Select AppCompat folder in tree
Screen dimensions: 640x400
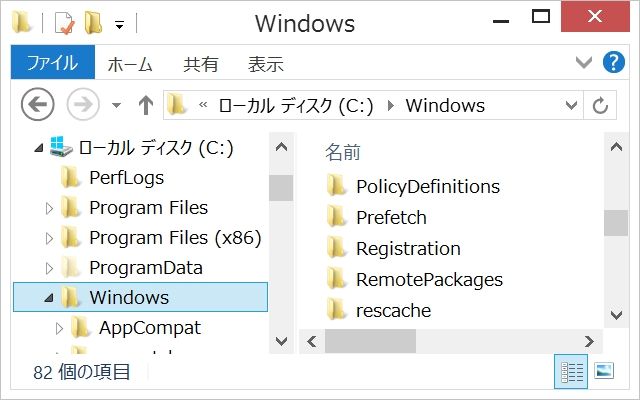150,328
